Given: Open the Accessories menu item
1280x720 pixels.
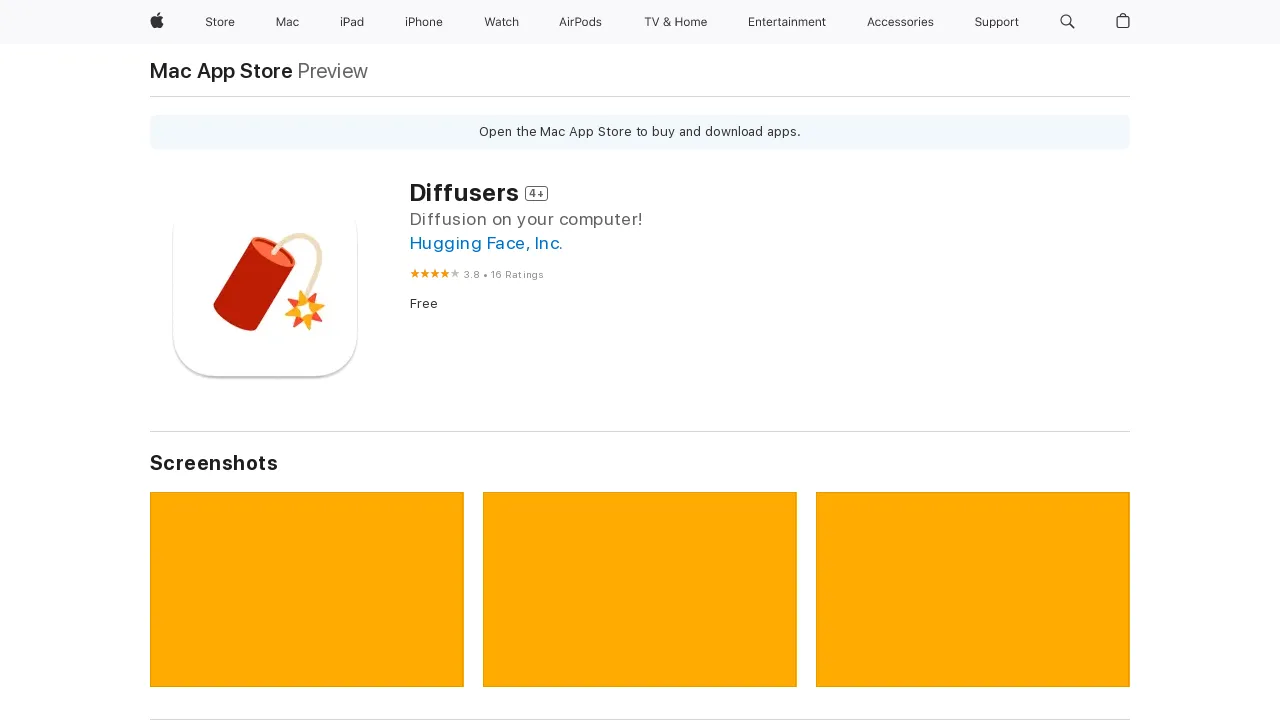Looking at the screenshot, I should tap(900, 22).
